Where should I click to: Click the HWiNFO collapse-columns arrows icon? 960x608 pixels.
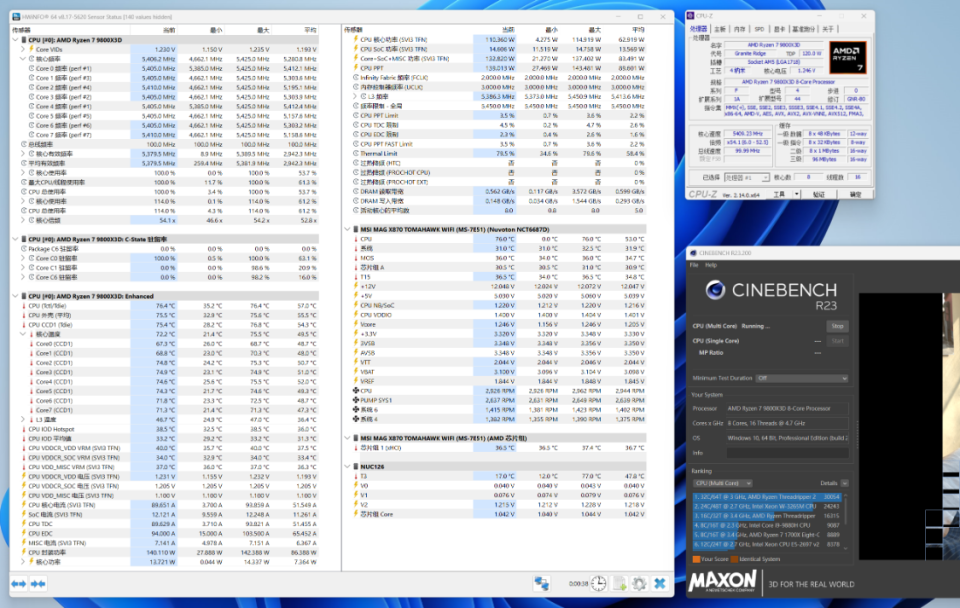[x=38, y=584]
